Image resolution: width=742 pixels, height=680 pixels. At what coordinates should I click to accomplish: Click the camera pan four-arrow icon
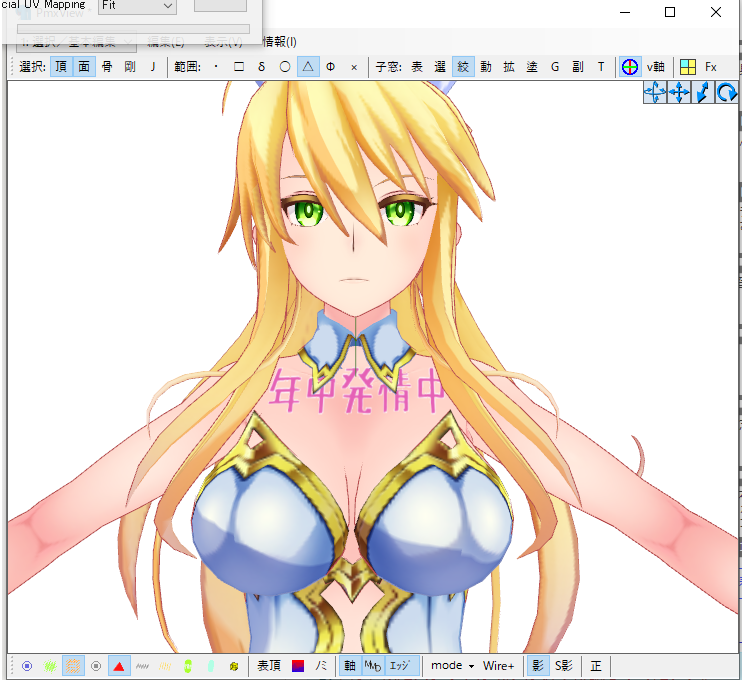[679, 92]
